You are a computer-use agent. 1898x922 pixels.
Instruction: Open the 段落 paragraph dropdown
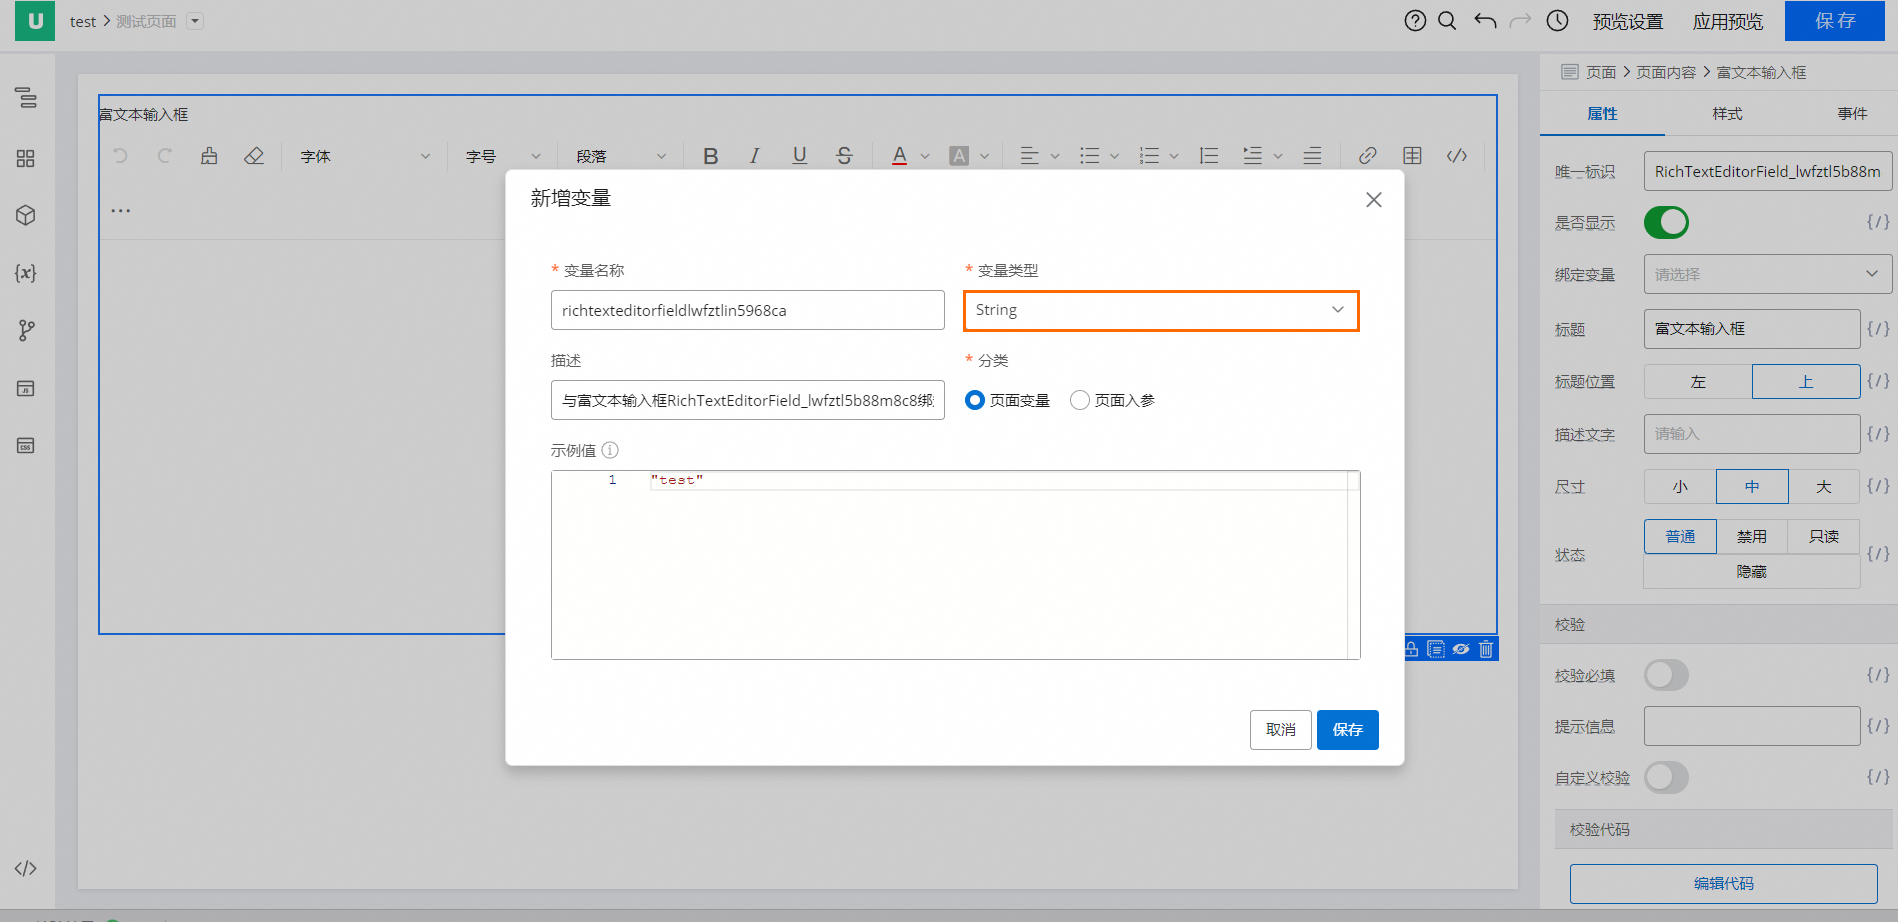pos(621,156)
